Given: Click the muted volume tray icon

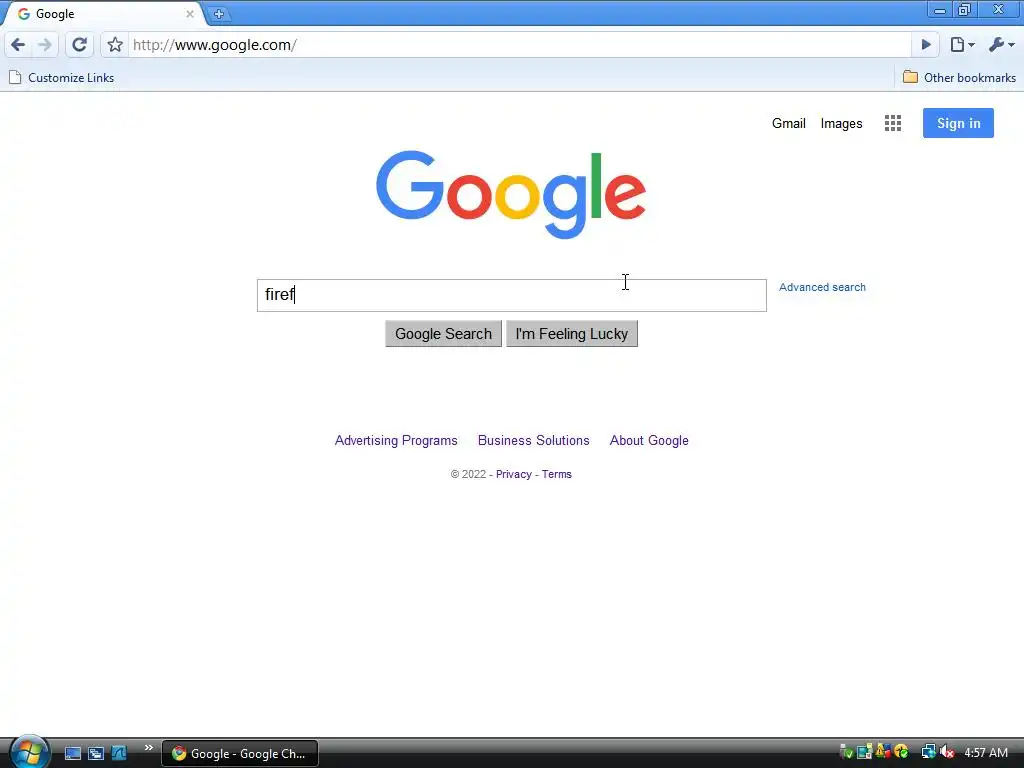Looking at the screenshot, I should (947, 752).
